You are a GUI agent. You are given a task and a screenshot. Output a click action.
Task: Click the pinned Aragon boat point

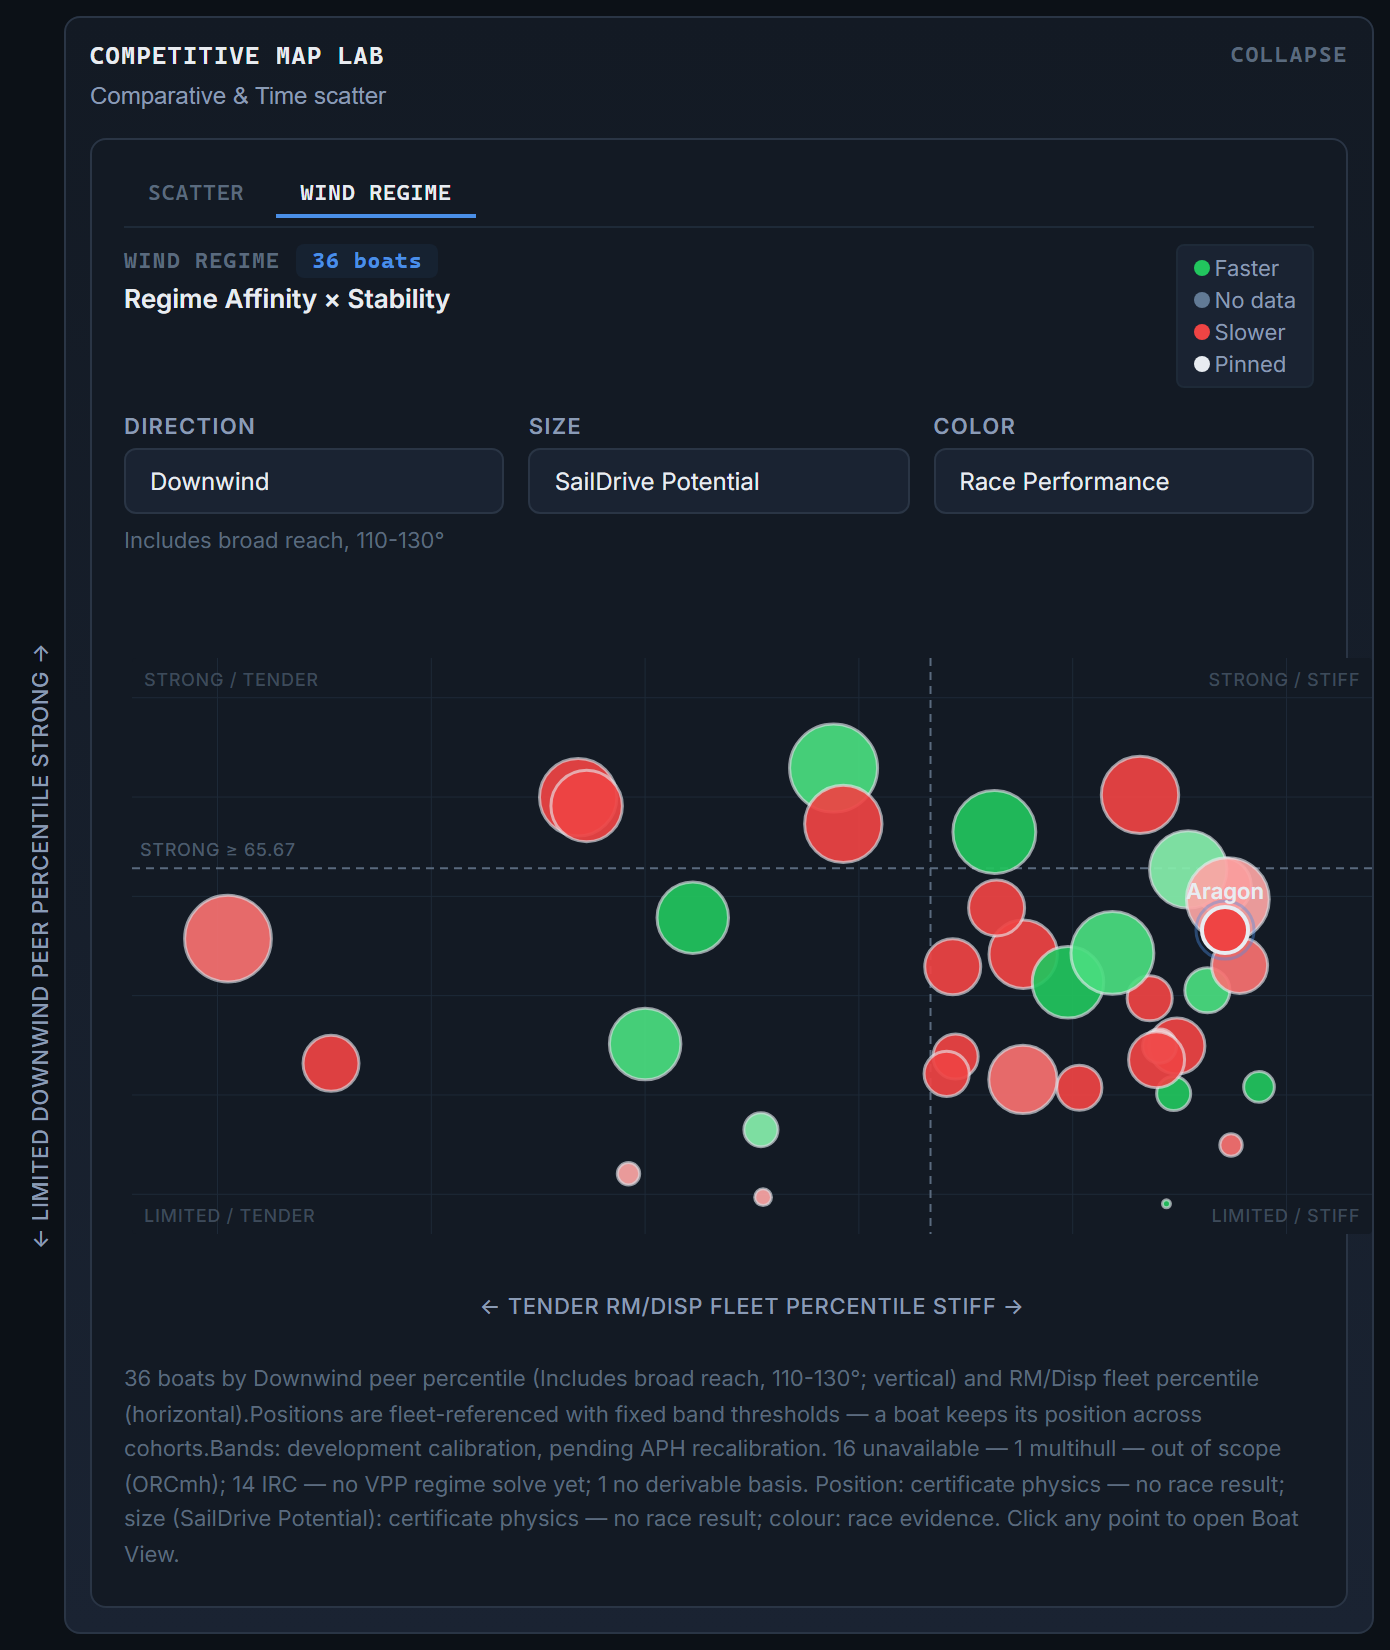pyautogui.click(x=1224, y=930)
